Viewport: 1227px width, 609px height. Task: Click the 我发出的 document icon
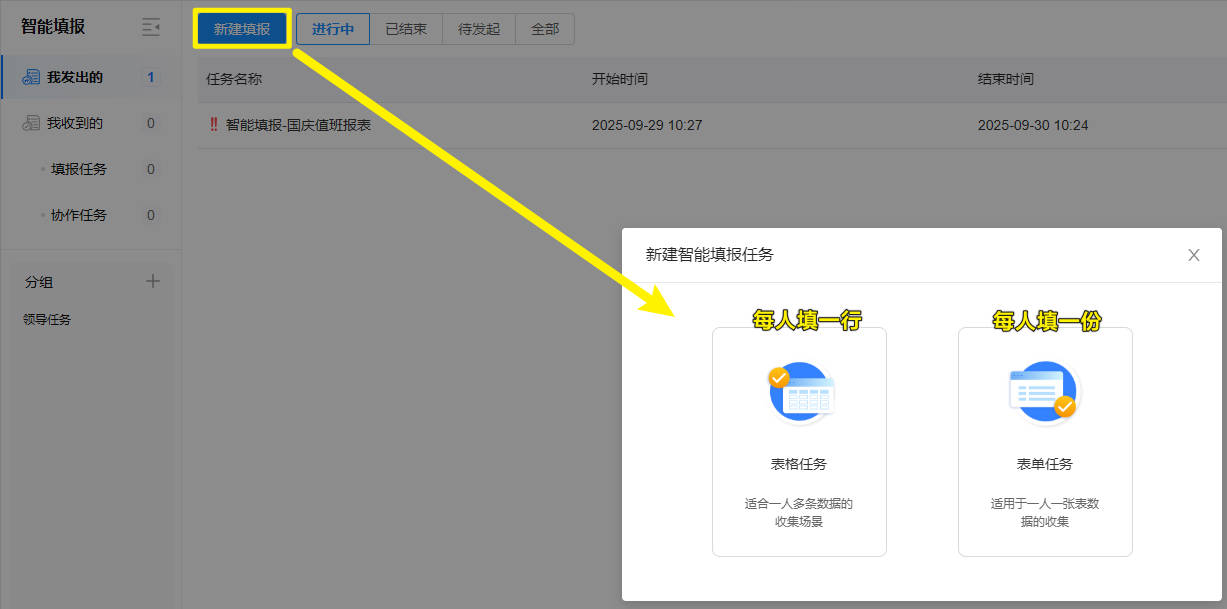tap(31, 78)
